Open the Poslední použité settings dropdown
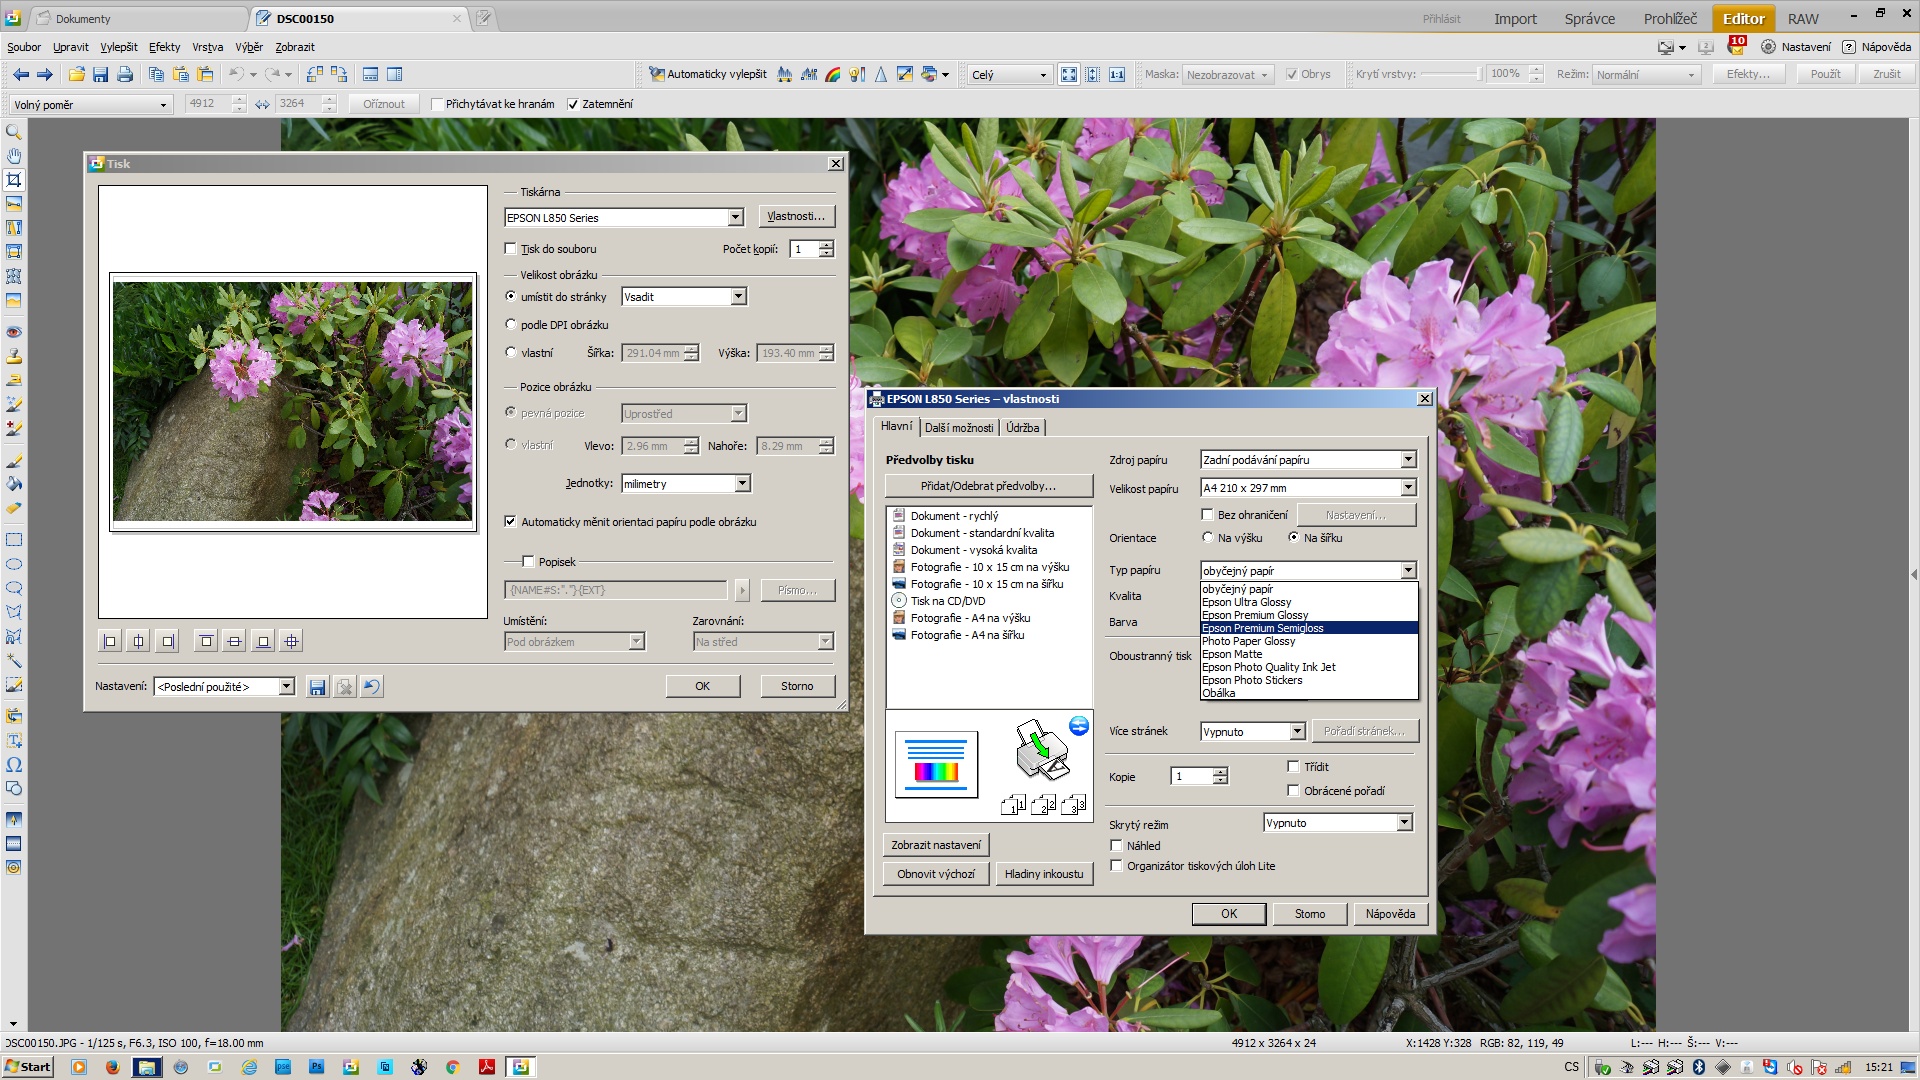 (224, 687)
